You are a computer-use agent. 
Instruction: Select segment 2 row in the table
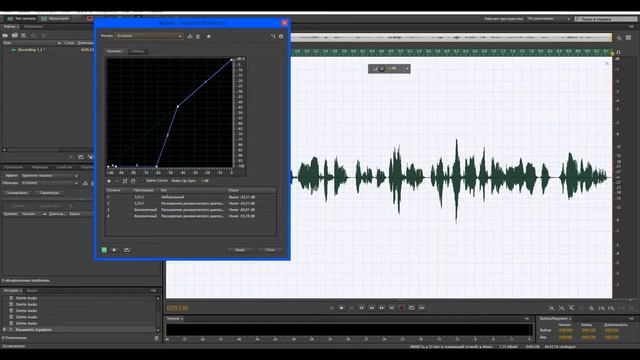(x=191, y=203)
